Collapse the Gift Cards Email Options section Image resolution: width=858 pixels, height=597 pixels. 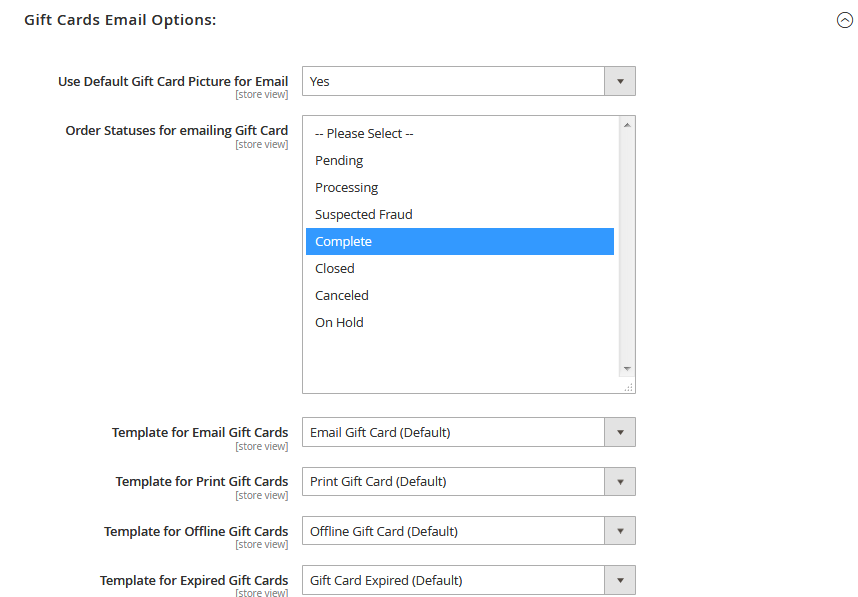[x=844, y=20]
